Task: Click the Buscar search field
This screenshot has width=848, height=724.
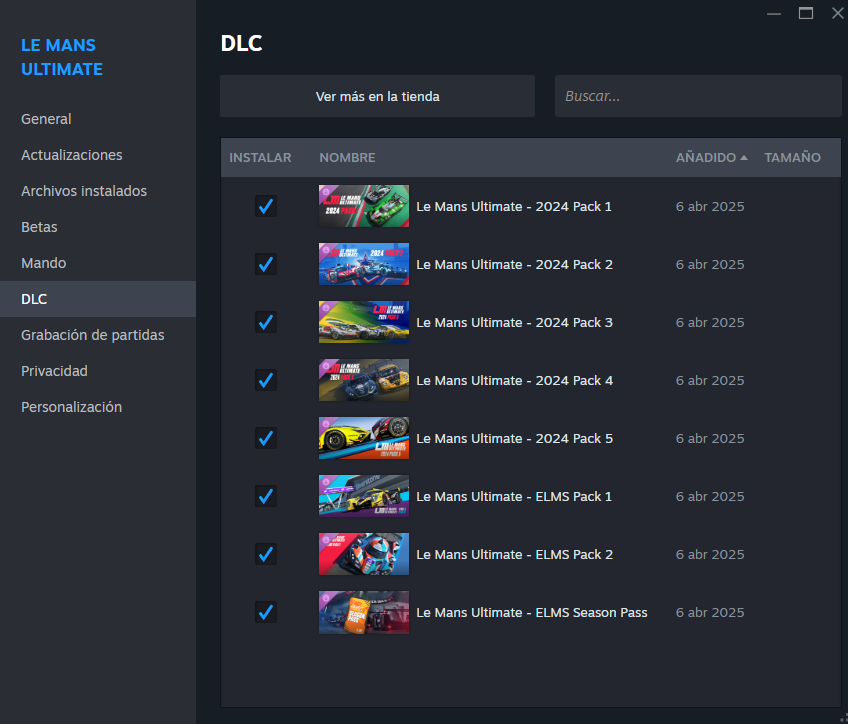Action: tap(697, 97)
